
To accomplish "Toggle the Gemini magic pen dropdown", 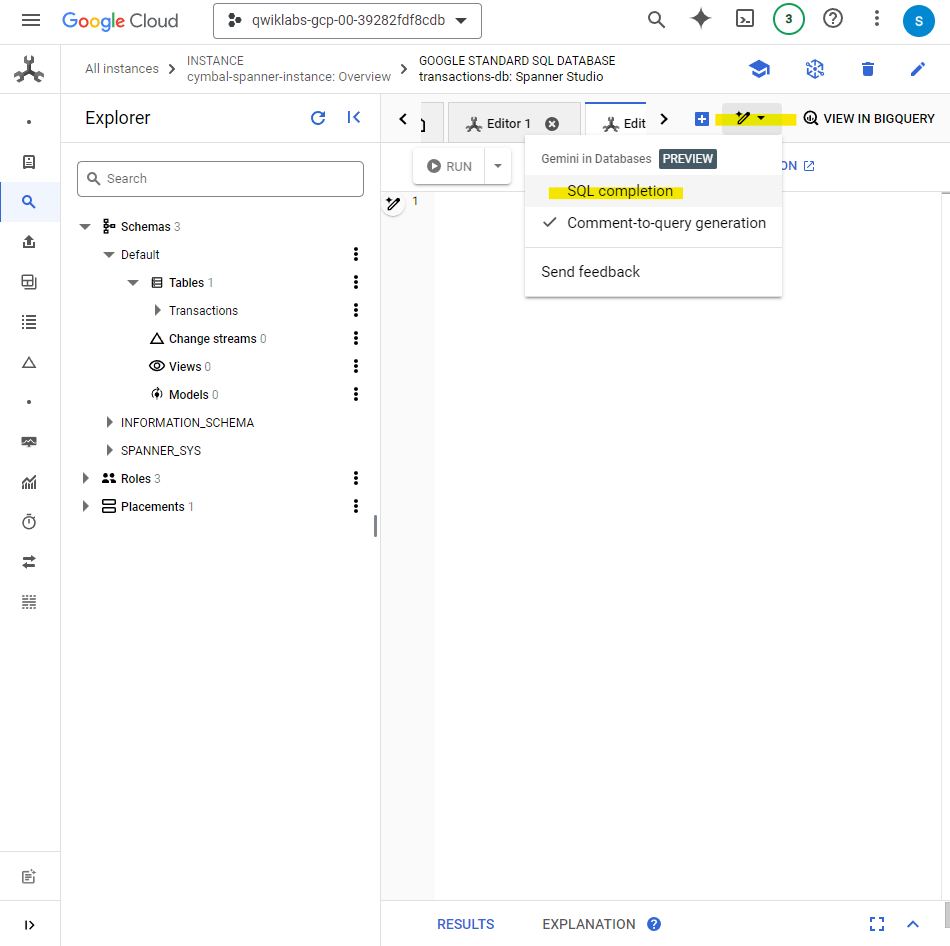I will [x=751, y=118].
